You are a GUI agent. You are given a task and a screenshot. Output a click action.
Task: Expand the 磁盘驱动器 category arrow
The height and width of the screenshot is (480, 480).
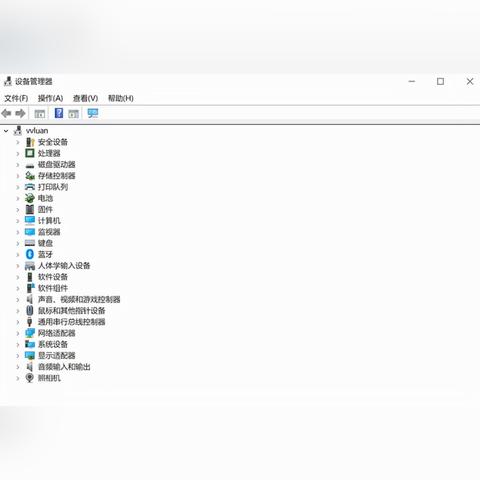click(x=18, y=165)
